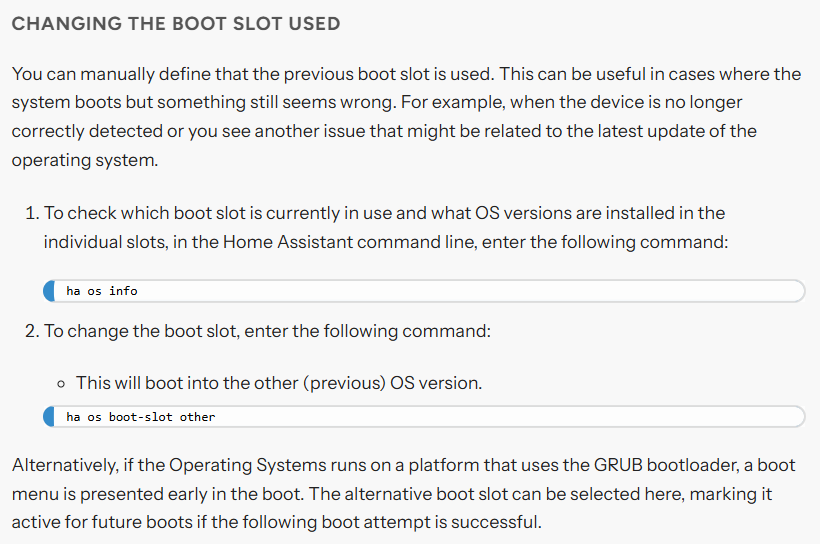This screenshot has width=820, height=544.
Task: Click the word 'info' in the first command
Action: (123, 291)
